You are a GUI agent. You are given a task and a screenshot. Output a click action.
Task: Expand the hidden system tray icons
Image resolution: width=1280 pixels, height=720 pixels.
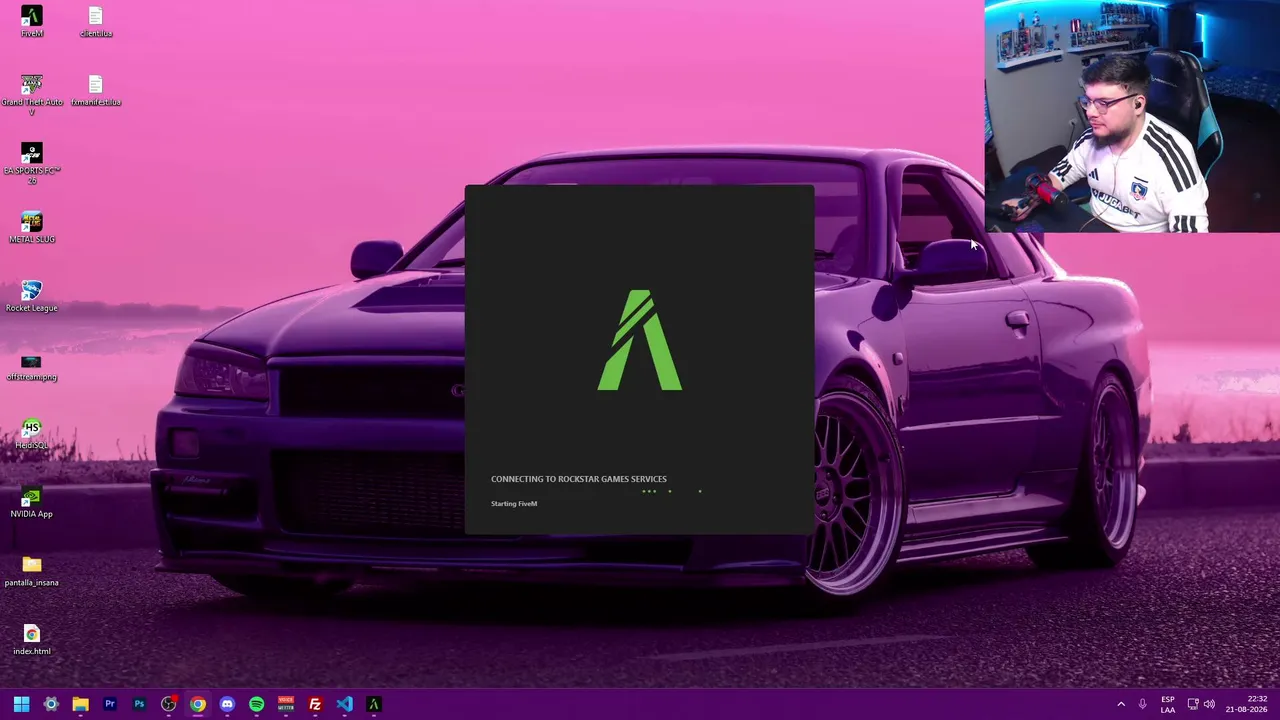click(x=1121, y=704)
